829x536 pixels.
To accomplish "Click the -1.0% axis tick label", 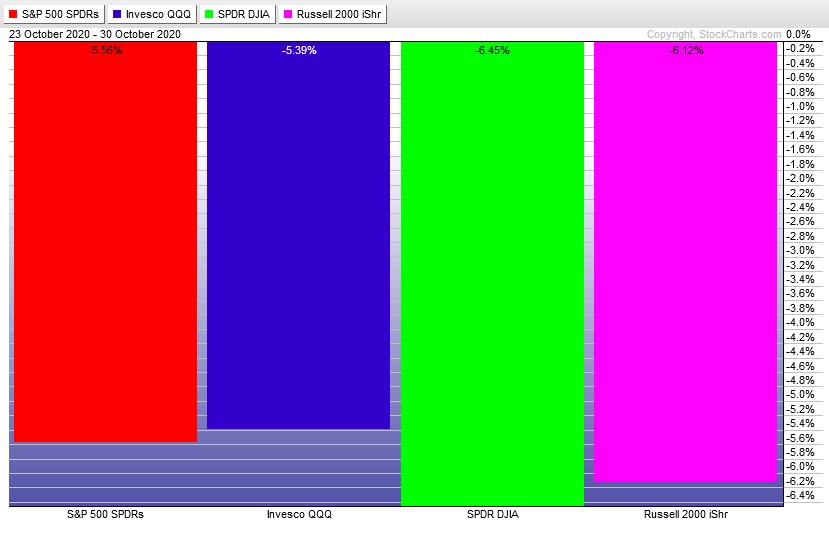I will click(x=800, y=106).
